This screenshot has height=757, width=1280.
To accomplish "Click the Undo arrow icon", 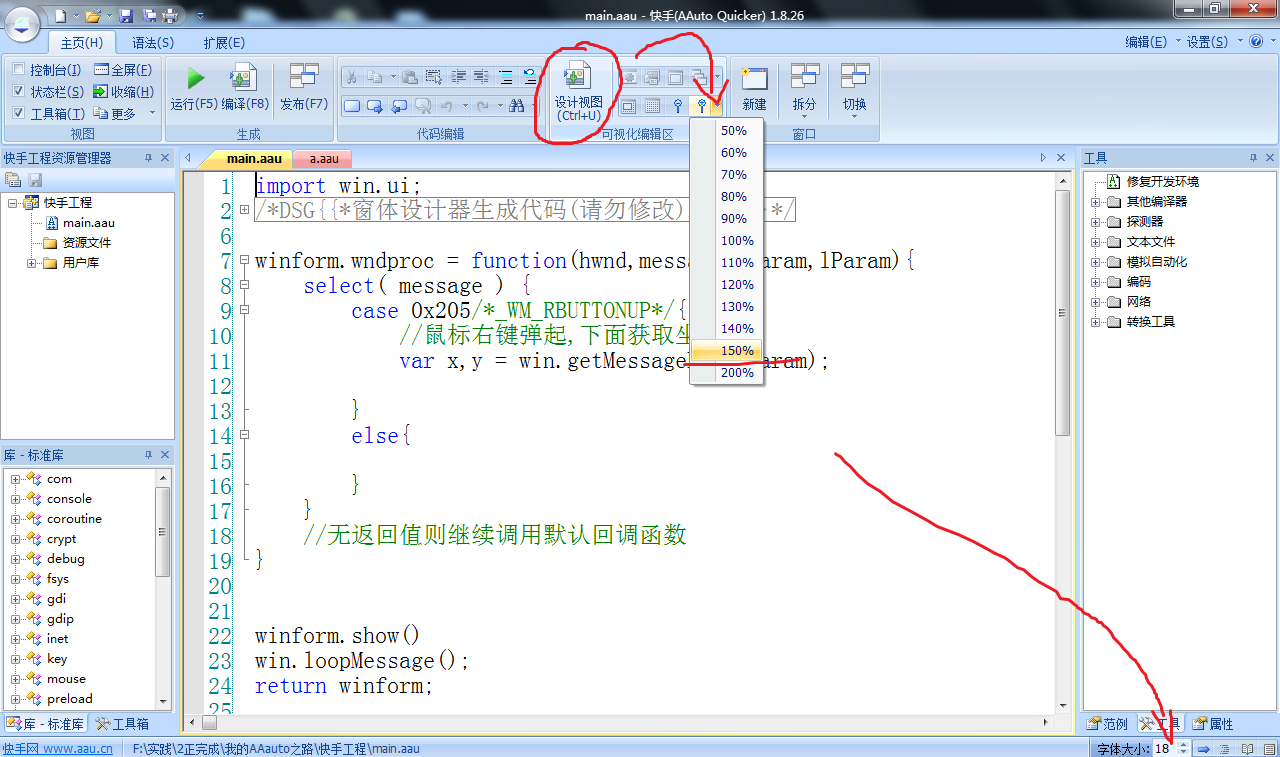I will [448, 105].
